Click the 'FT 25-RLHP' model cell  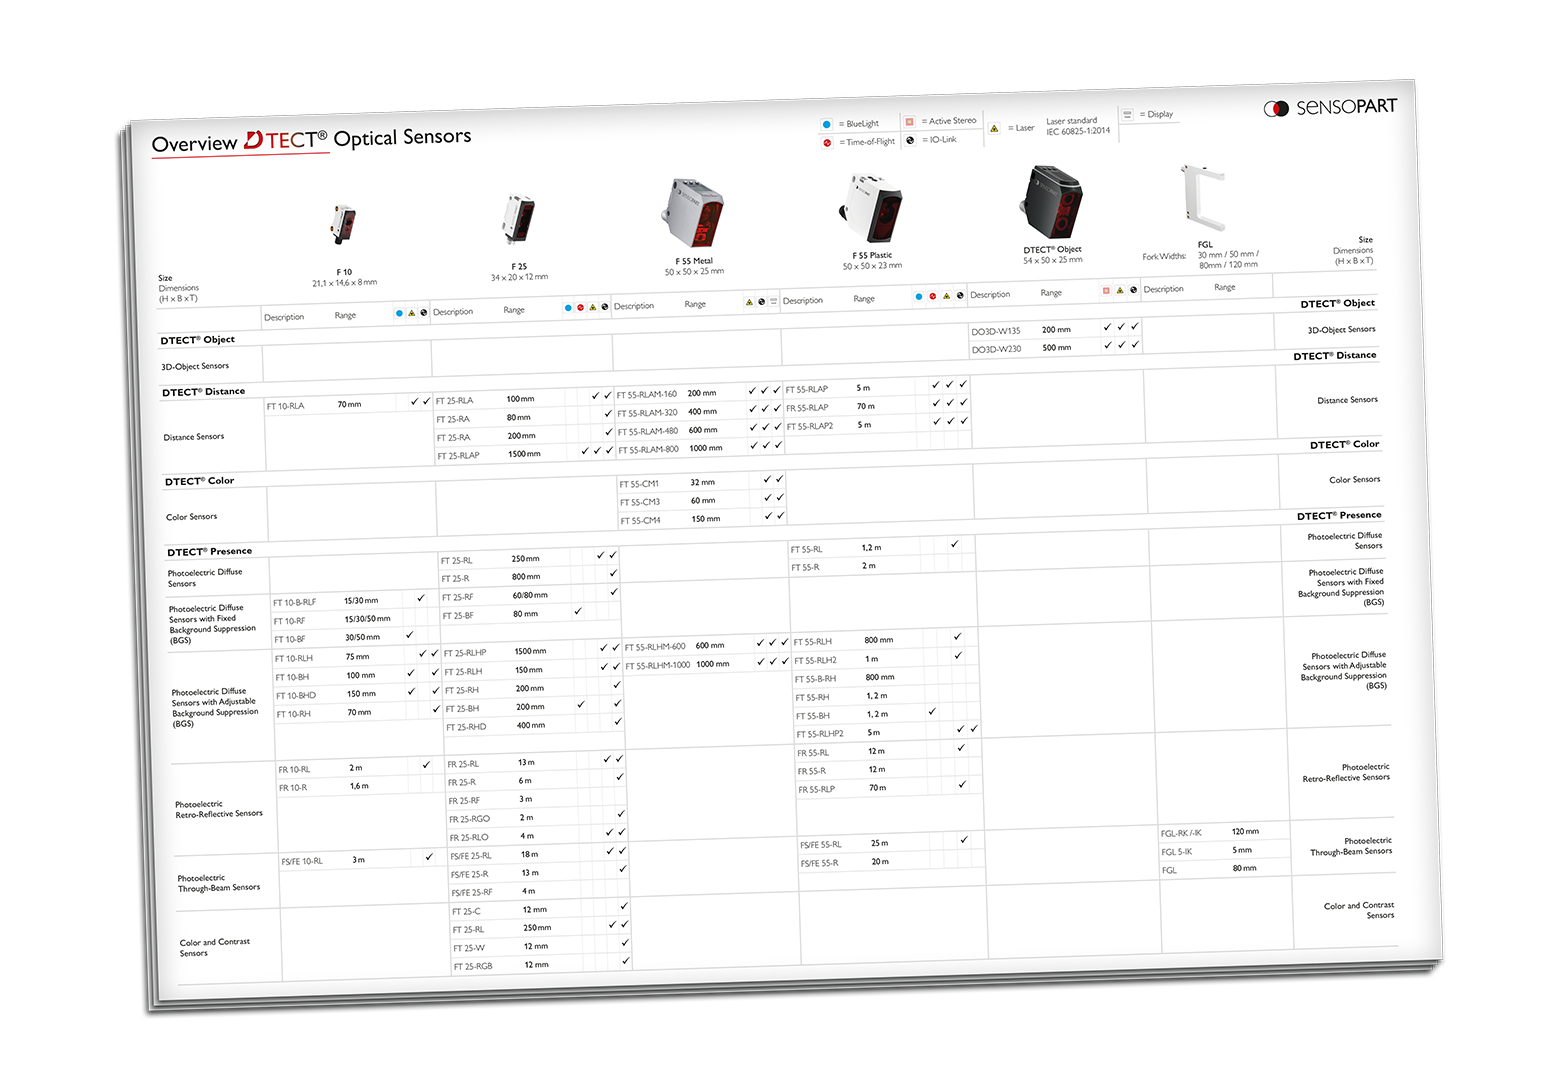[465, 653]
